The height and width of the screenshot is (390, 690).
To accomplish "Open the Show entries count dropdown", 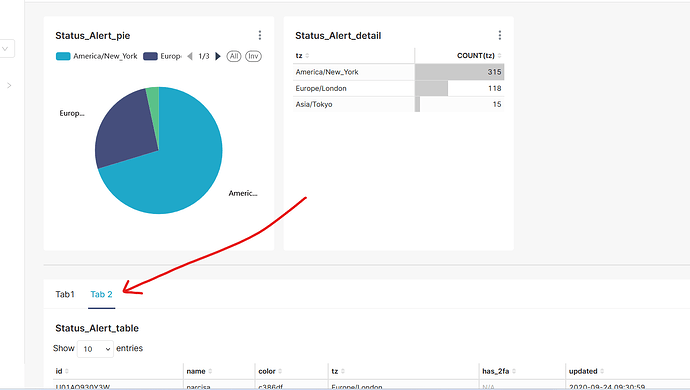I will (95, 349).
